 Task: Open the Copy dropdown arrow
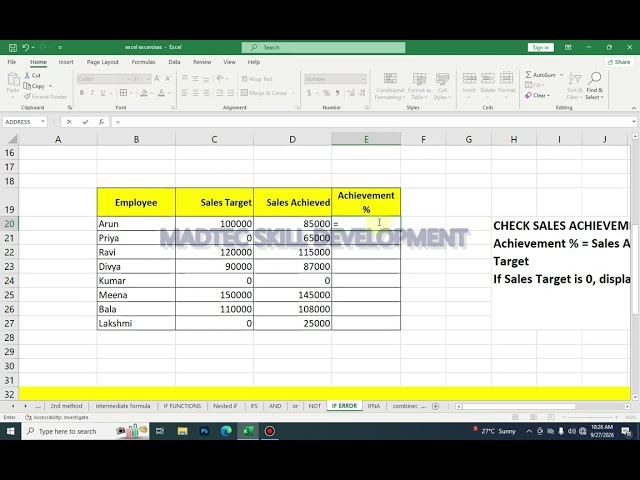point(50,86)
